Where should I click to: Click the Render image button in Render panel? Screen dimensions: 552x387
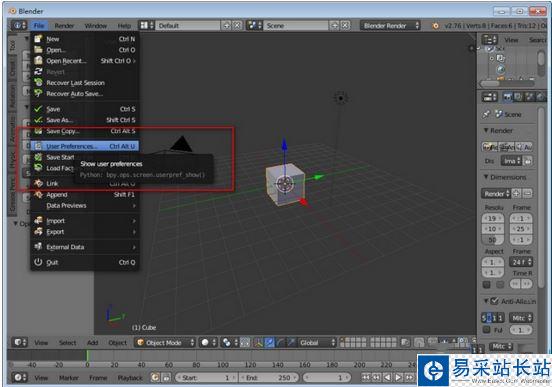(x=489, y=147)
